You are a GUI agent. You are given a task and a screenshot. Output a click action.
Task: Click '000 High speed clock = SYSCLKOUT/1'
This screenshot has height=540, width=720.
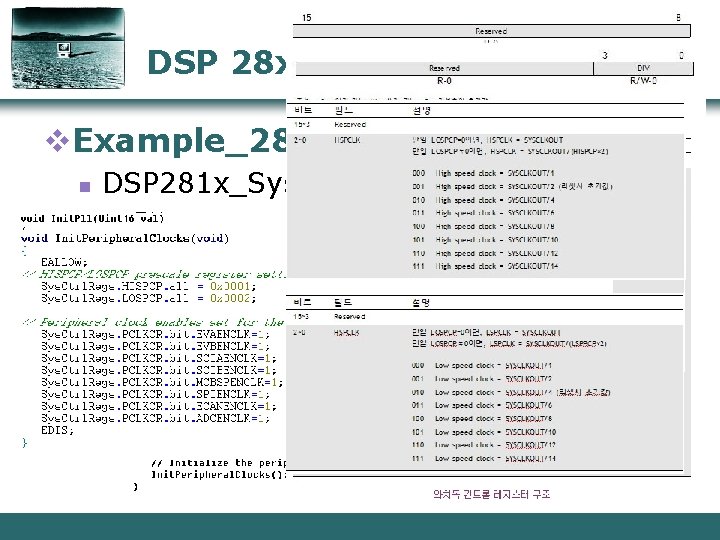click(x=483, y=173)
